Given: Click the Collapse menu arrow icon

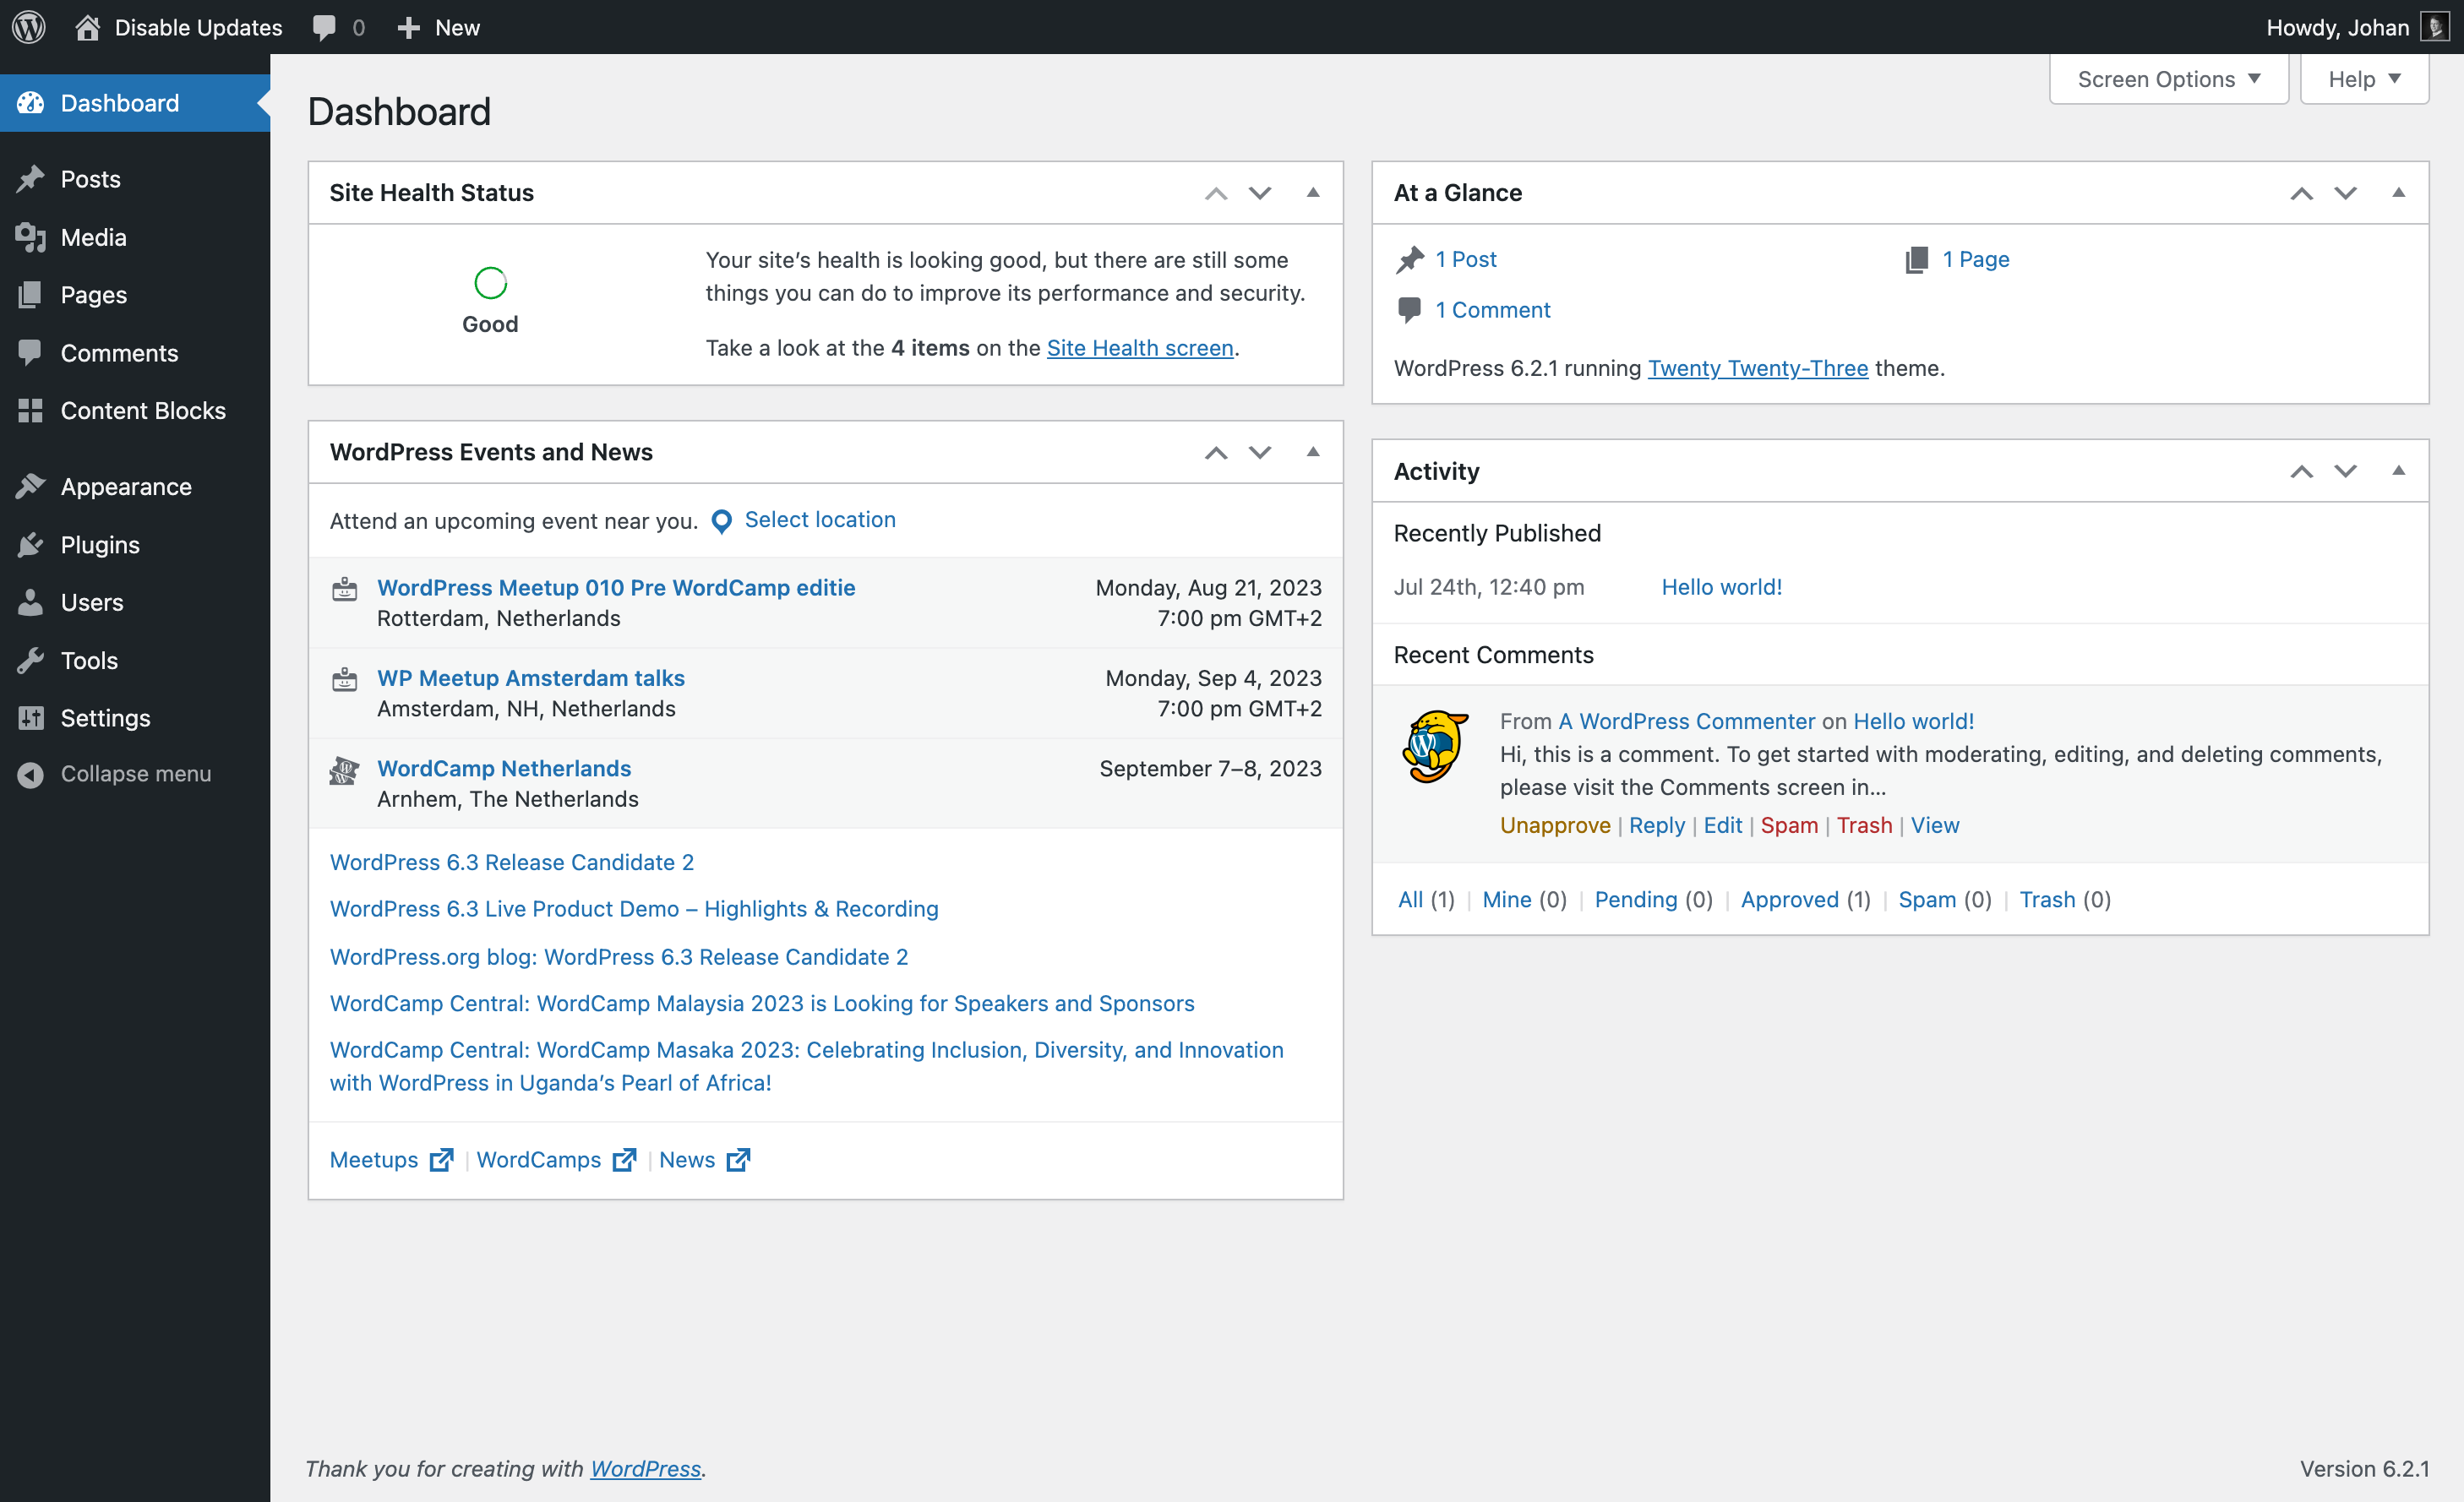Looking at the screenshot, I should 30,774.
